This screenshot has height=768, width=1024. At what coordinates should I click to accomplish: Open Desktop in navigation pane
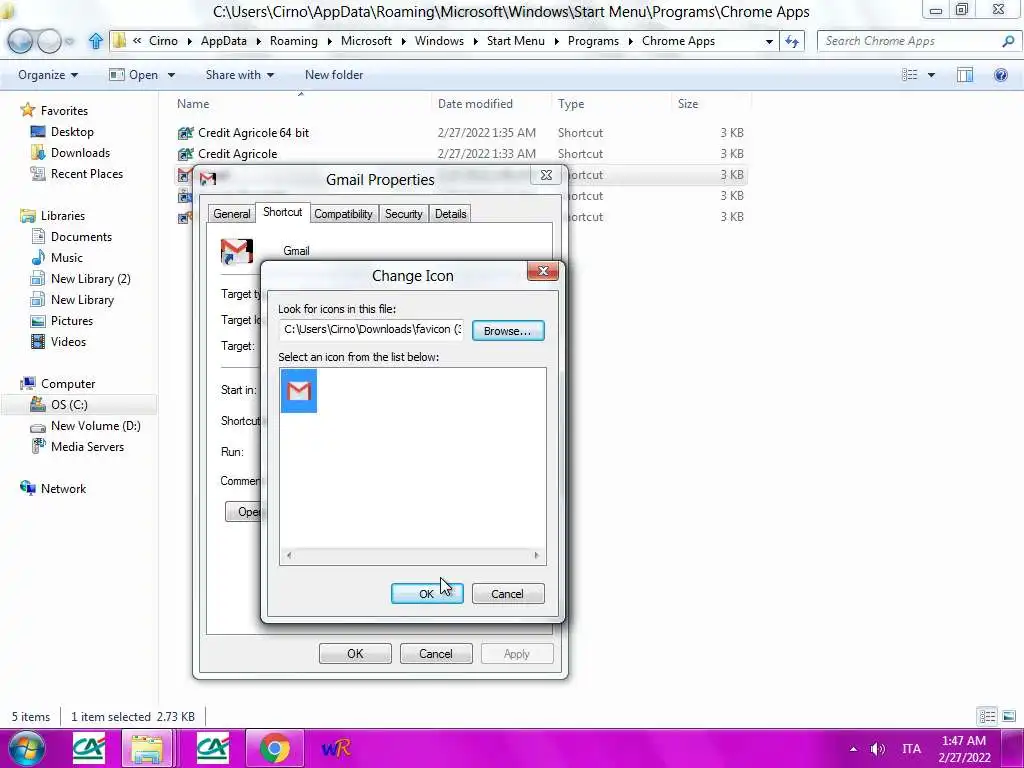click(x=72, y=131)
